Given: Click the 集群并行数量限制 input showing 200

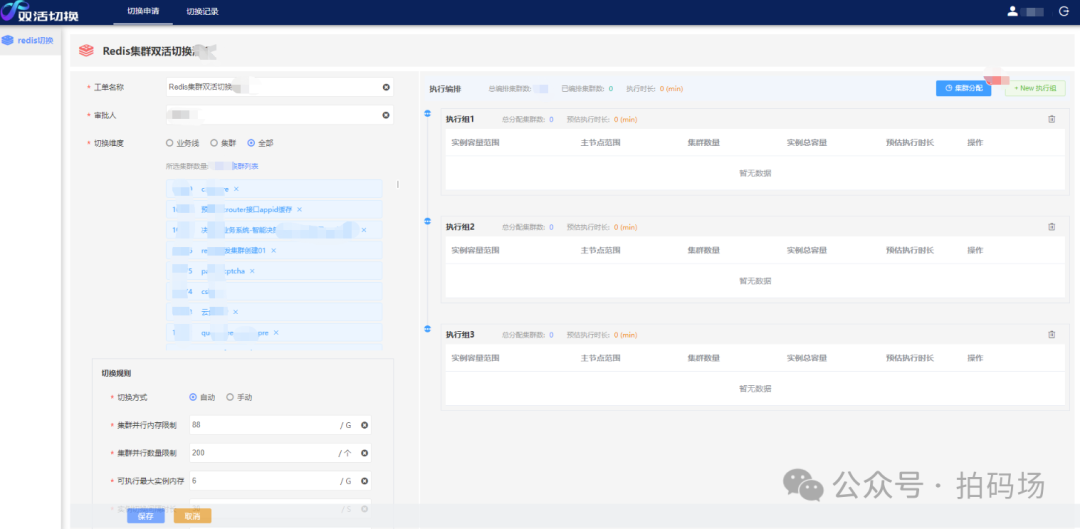Looking at the screenshot, I should tap(280, 453).
